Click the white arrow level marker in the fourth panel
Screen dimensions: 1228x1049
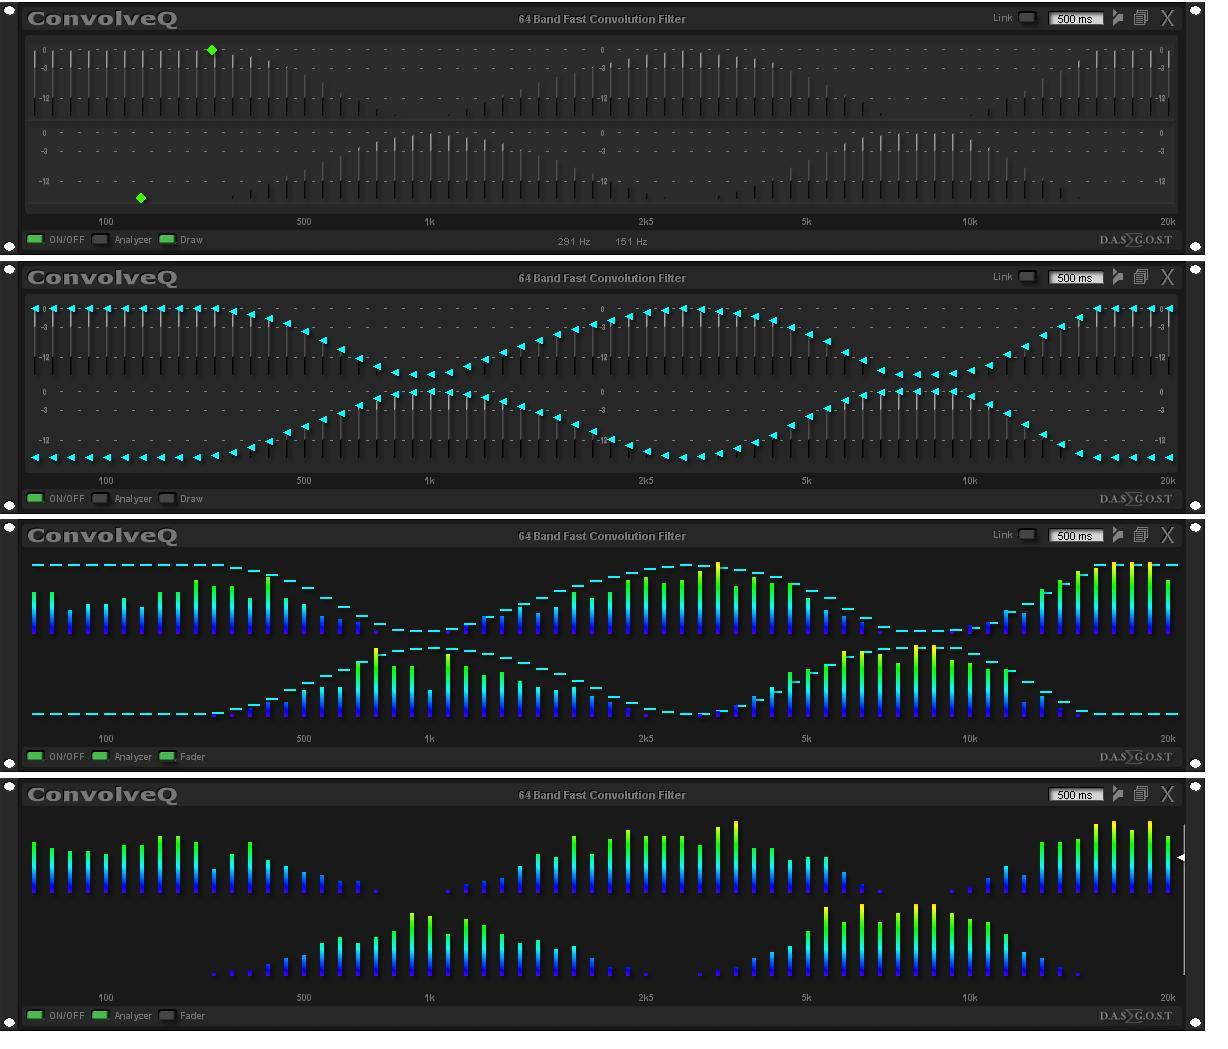tap(1181, 857)
